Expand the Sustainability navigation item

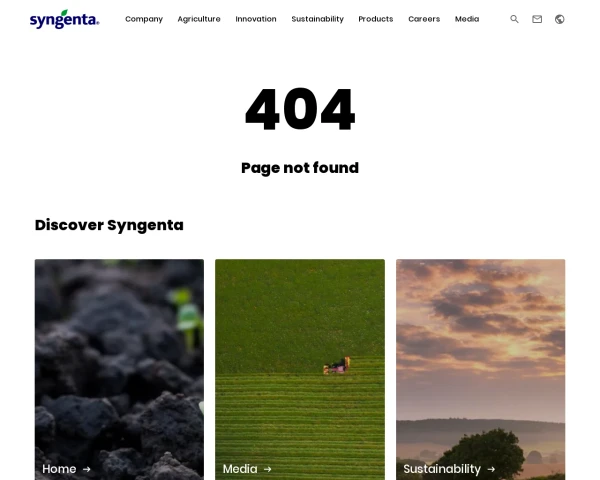click(x=318, y=19)
